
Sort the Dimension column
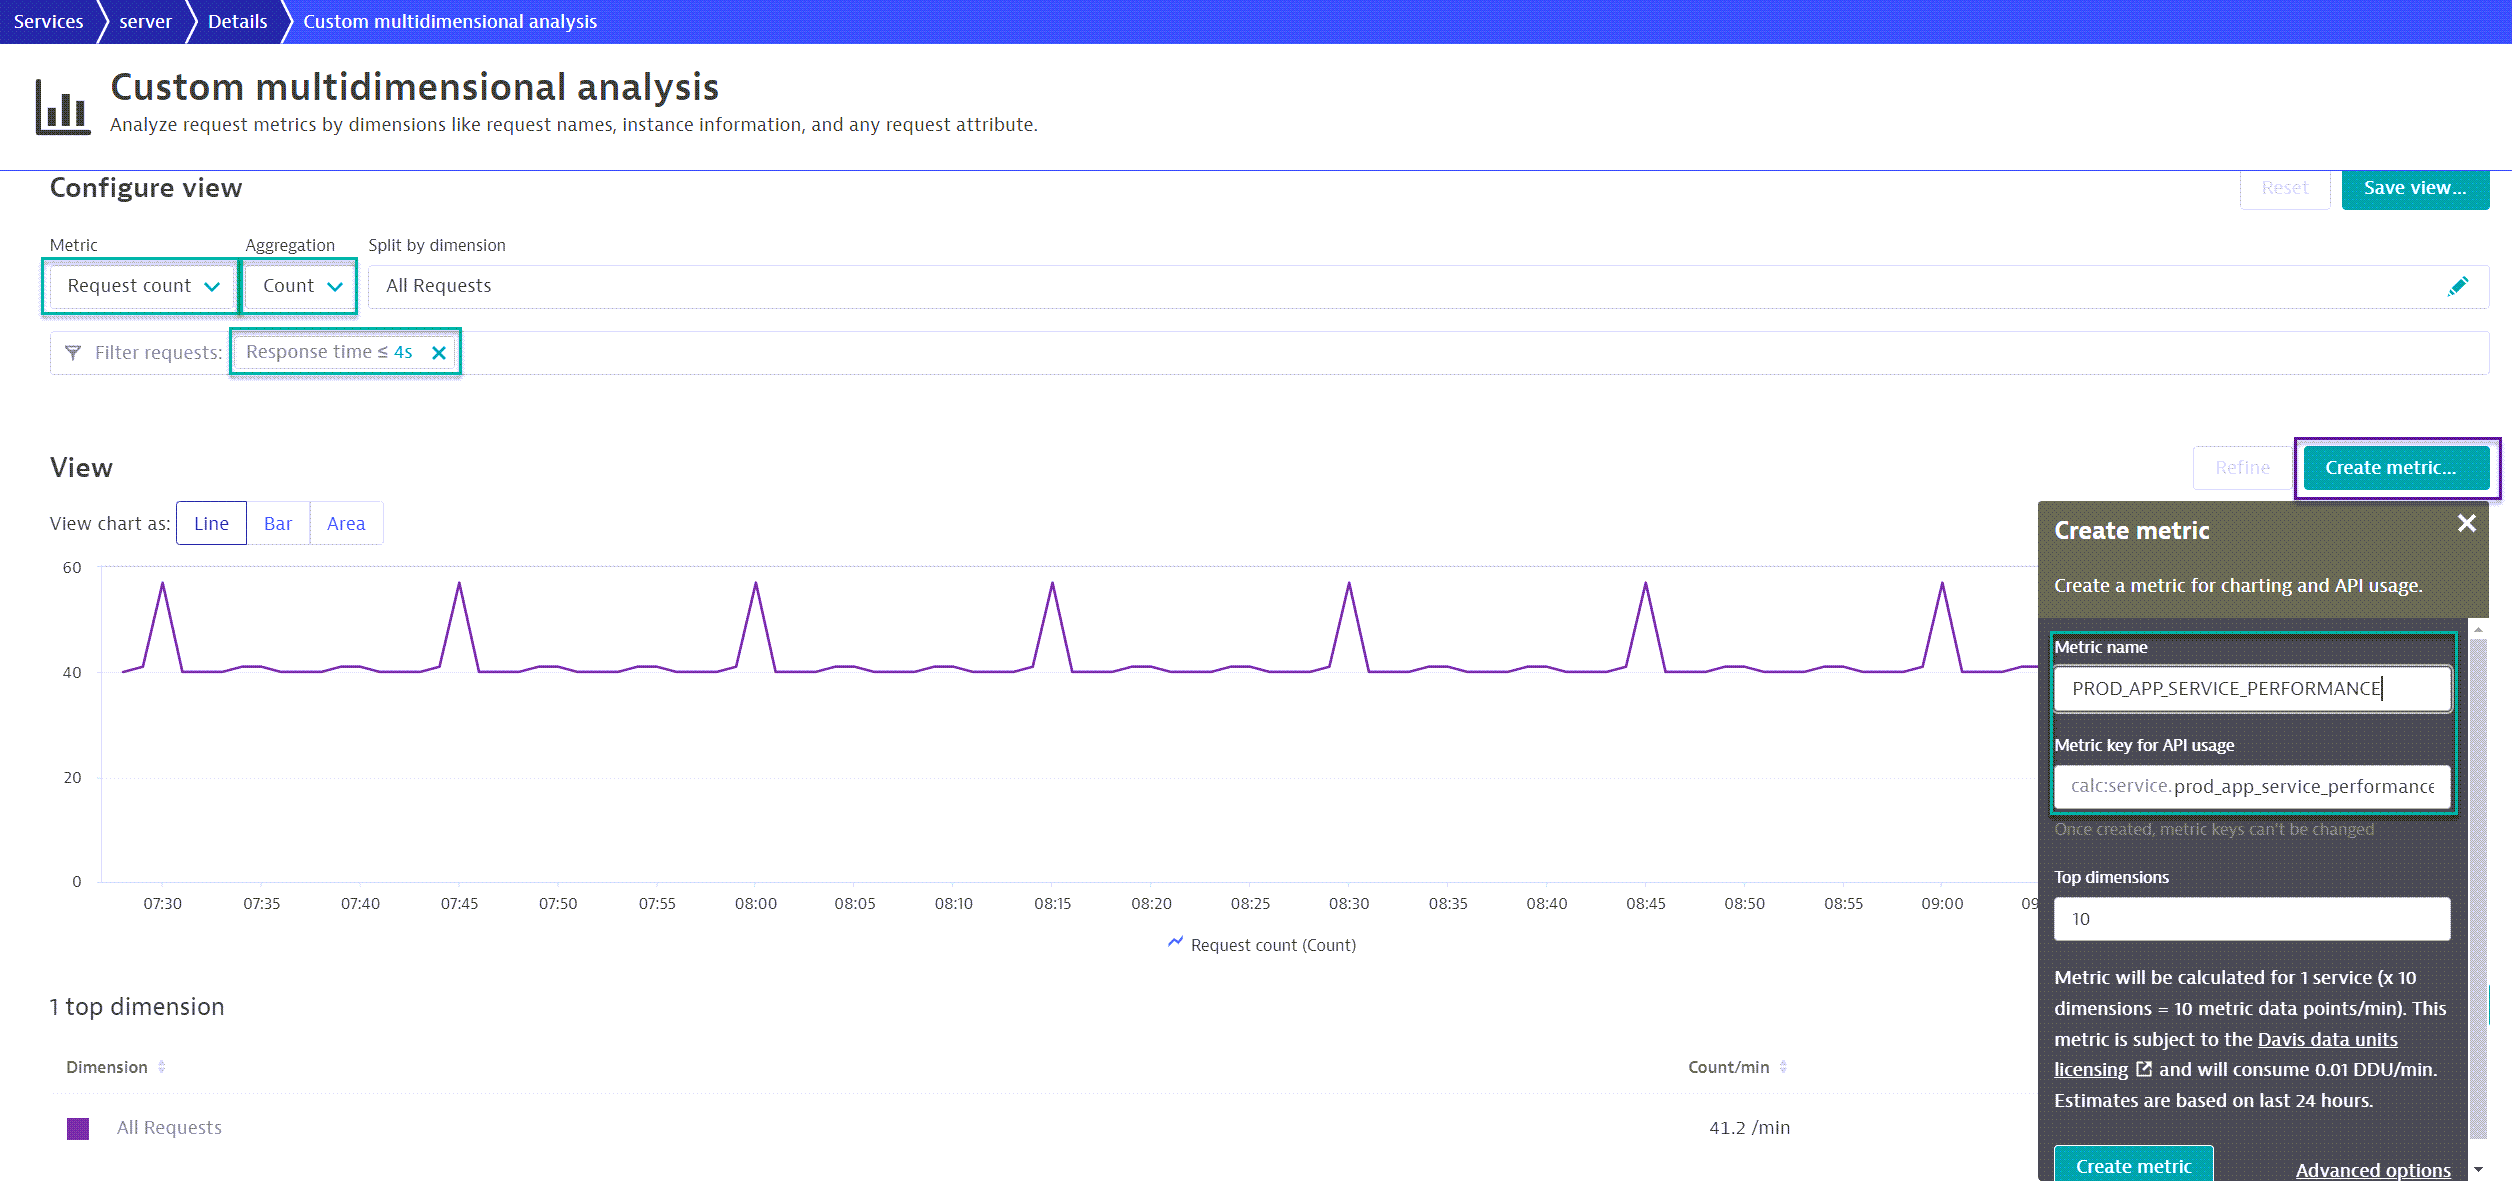162,1066
